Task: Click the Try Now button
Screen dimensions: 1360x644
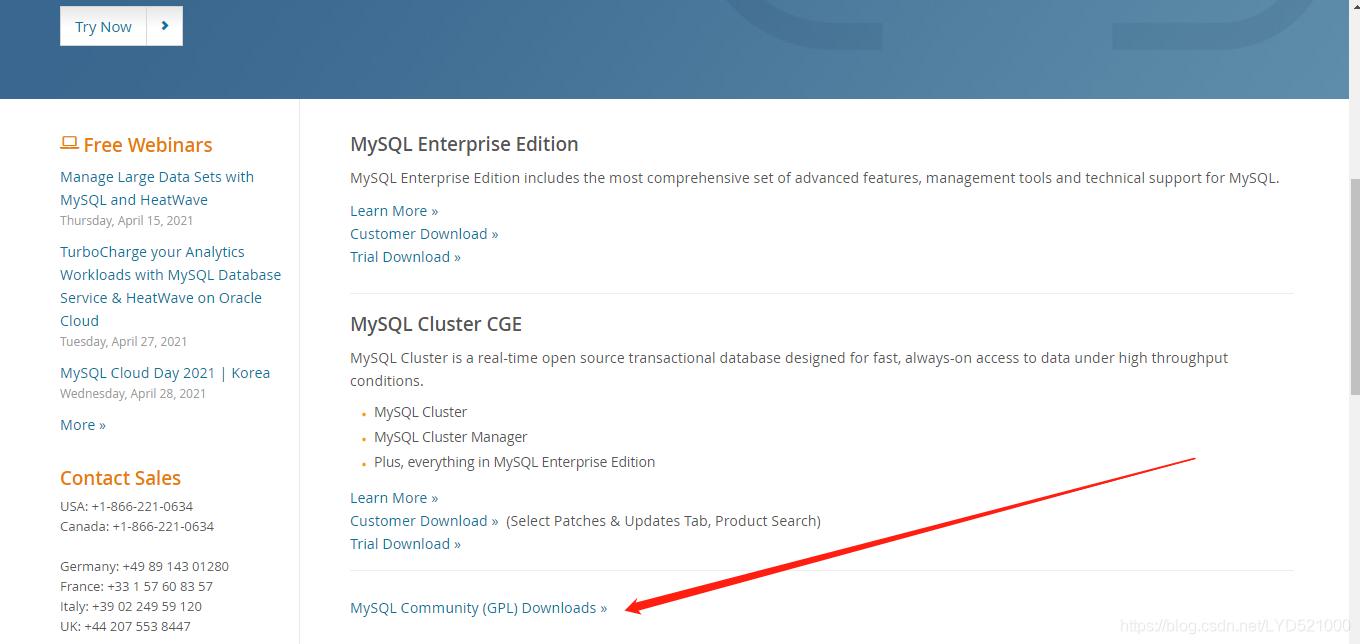Action: click(121, 26)
